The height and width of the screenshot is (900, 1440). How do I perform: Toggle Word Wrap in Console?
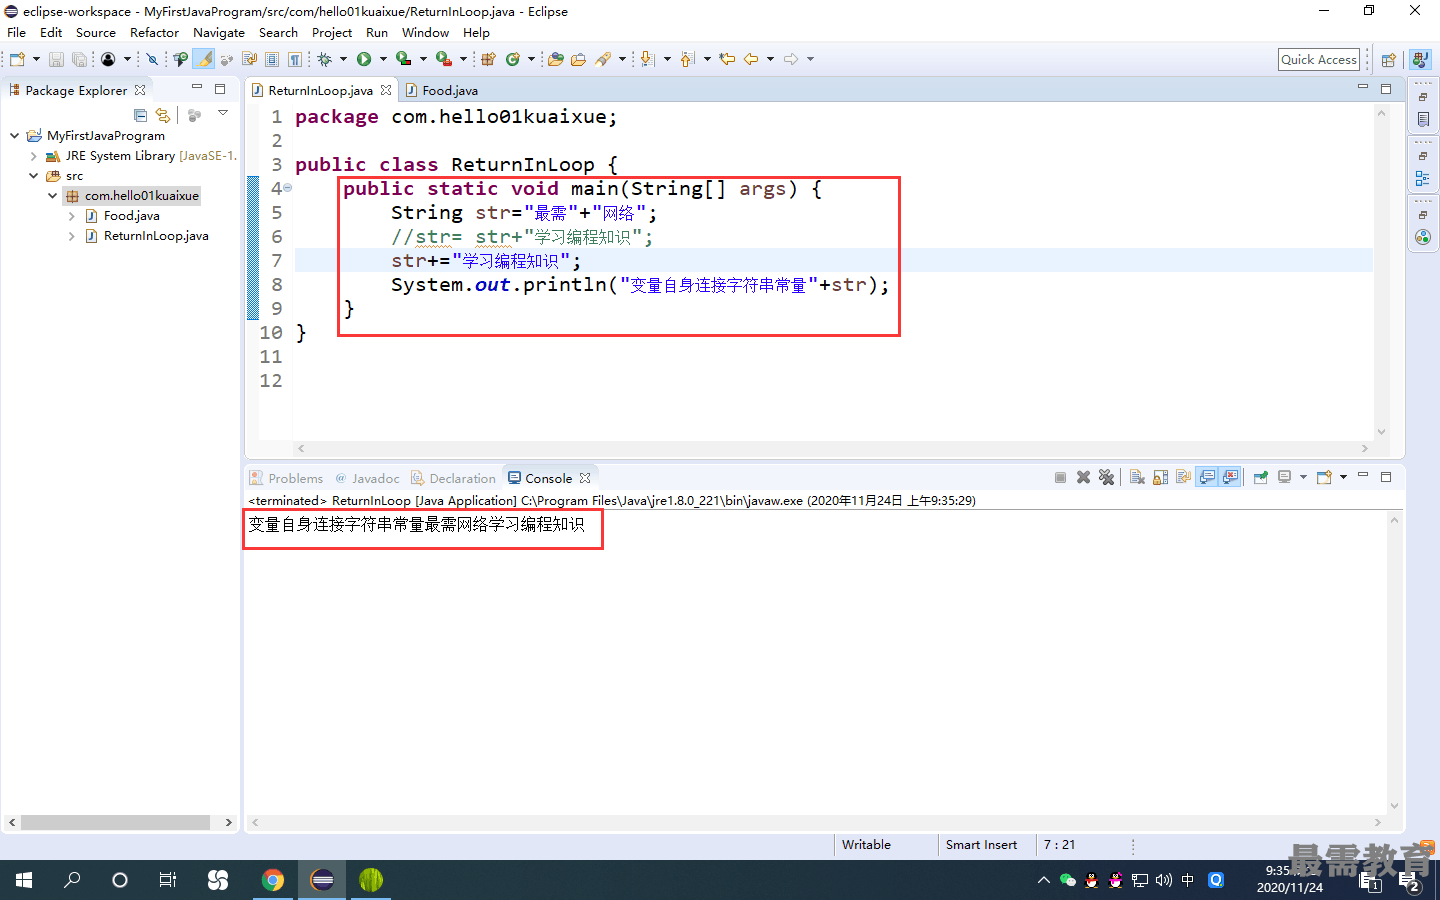point(1183,477)
